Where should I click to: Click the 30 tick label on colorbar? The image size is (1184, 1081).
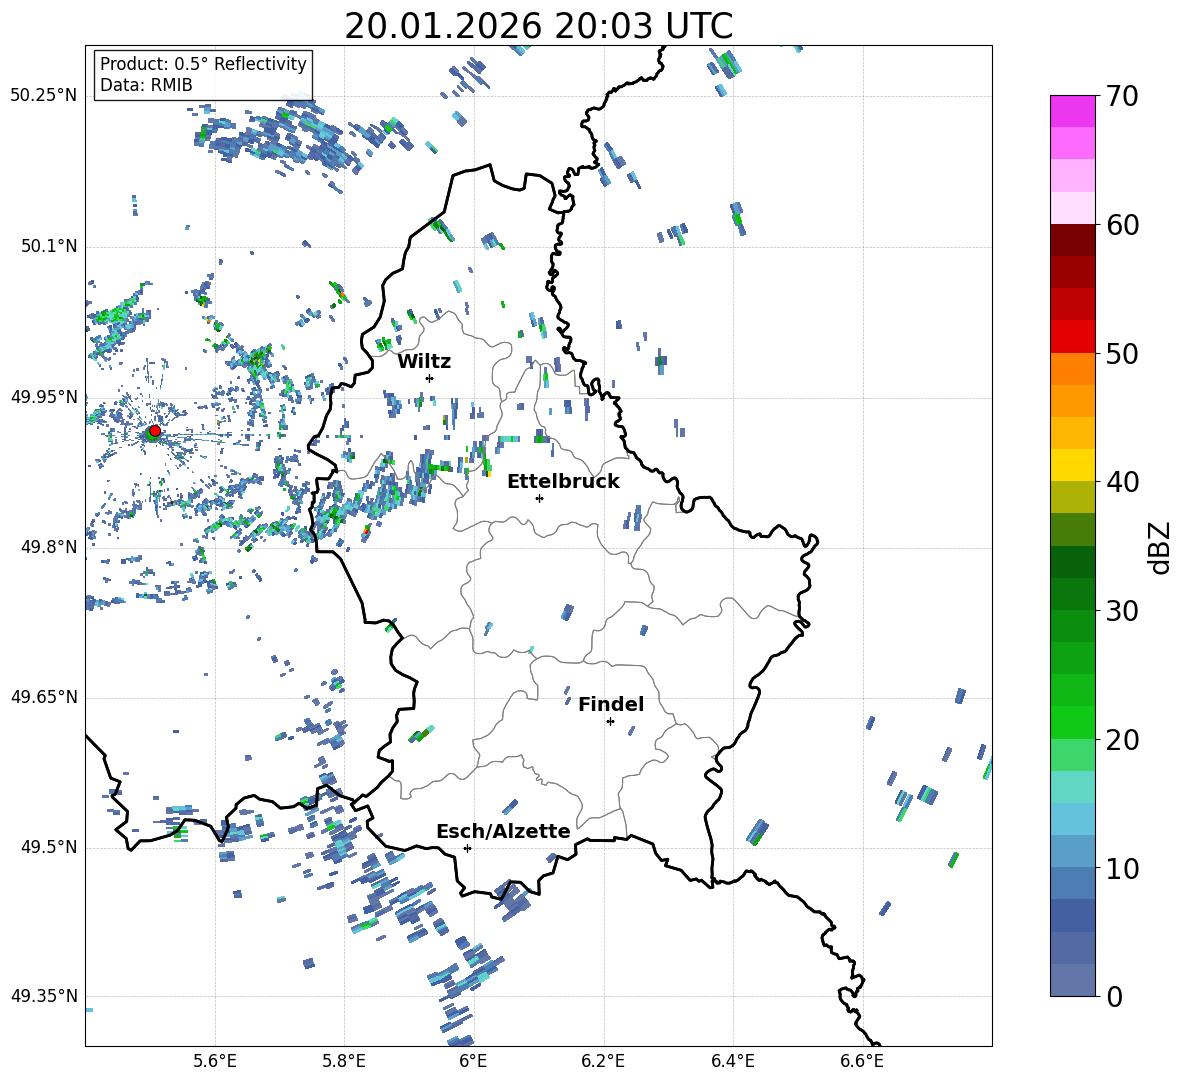1121,611
